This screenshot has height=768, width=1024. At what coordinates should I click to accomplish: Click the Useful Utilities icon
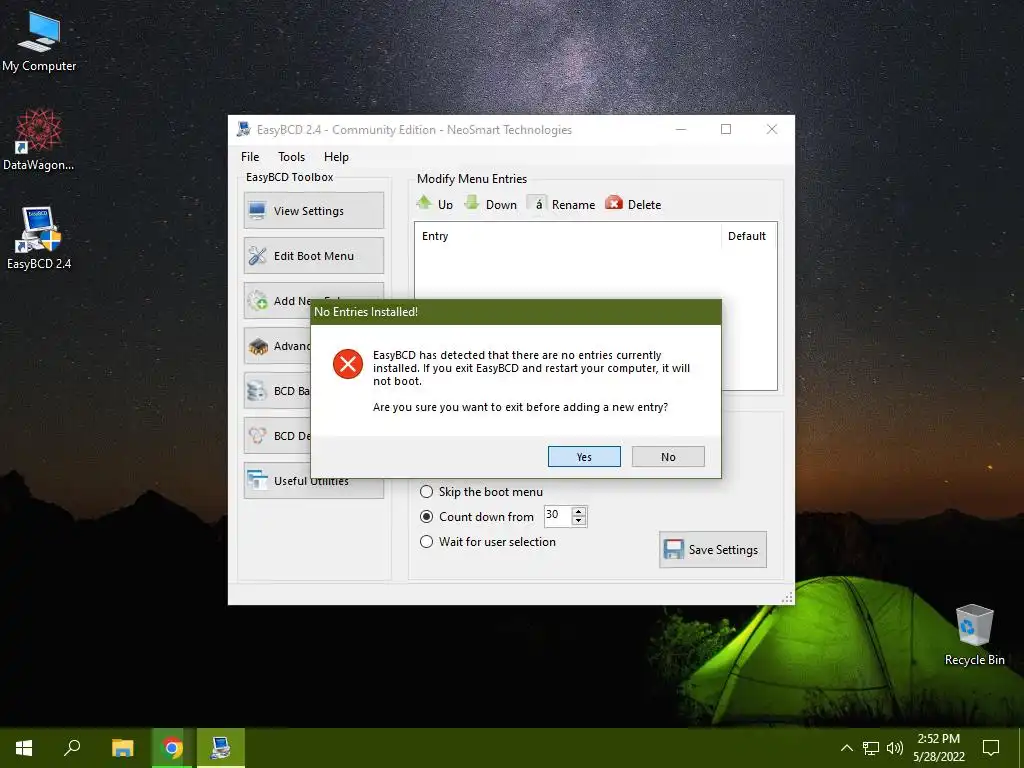[257, 480]
